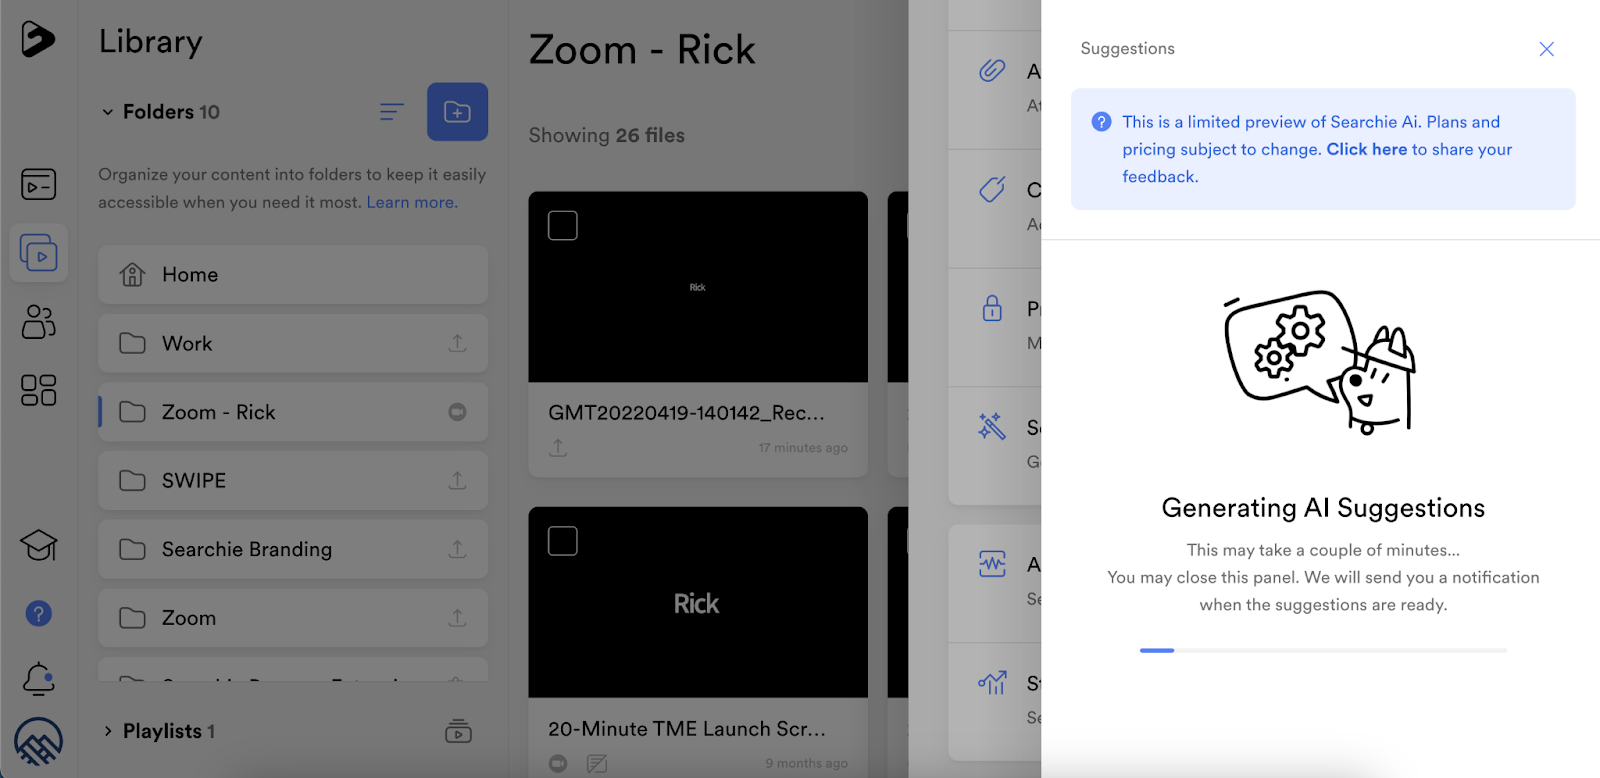Click the AI suggestions progress bar

pyautogui.click(x=1323, y=650)
